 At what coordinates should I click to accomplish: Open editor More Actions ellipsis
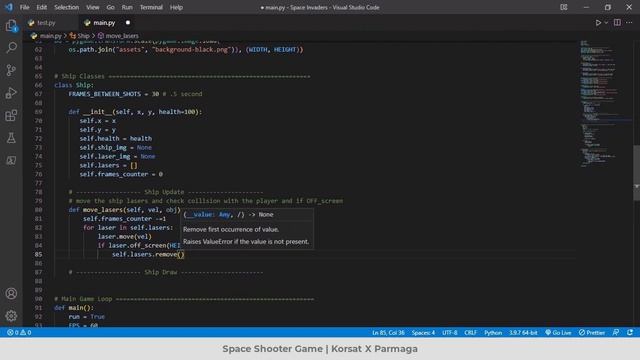coord(629,23)
